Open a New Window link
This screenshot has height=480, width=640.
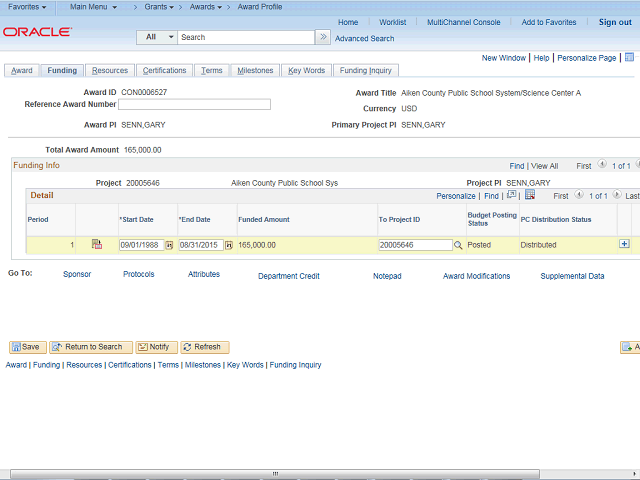click(504, 58)
